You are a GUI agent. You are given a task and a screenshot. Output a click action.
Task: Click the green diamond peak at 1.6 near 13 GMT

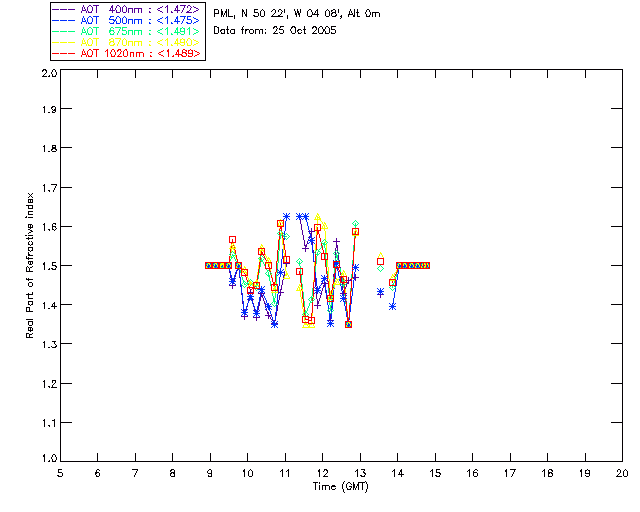(356, 224)
